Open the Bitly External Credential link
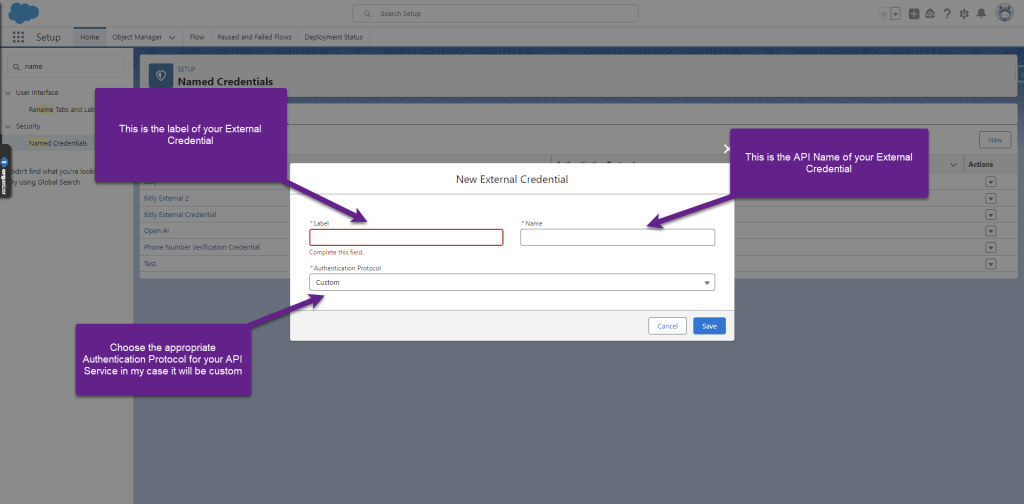Screen dimensions: 1024x504 tap(180, 214)
